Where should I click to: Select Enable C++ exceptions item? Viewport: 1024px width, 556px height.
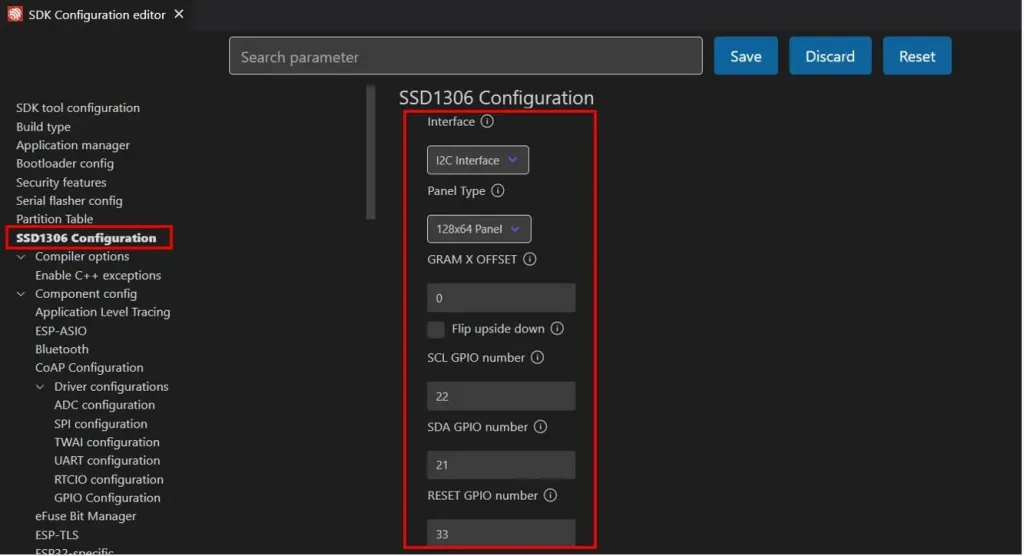pyautogui.click(x=98, y=276)
